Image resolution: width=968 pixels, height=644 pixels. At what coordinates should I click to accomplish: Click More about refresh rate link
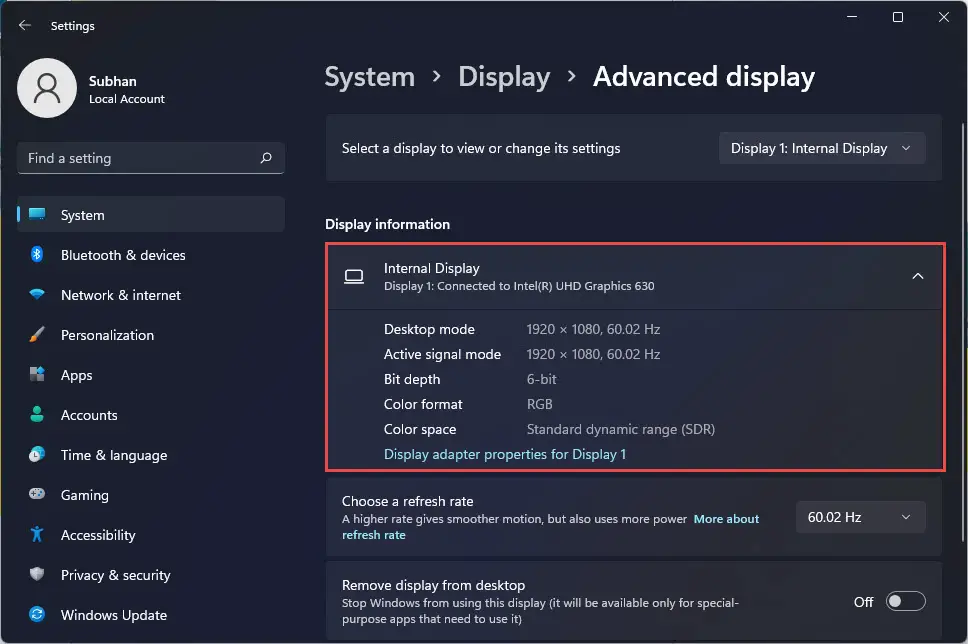(x=726, y=518)
